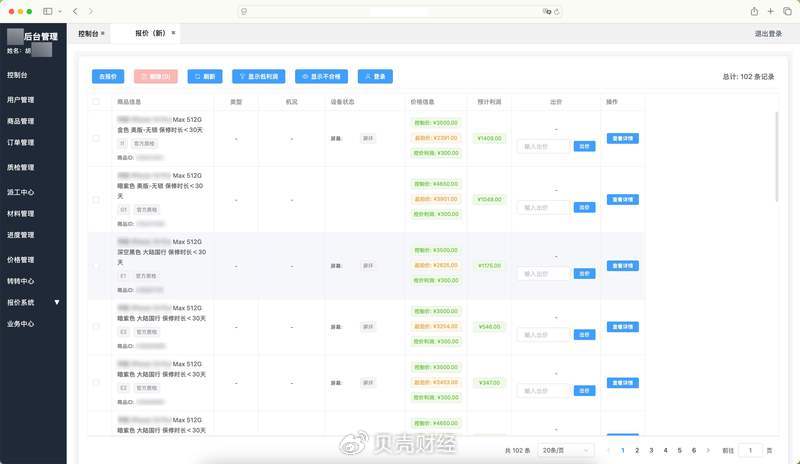800x464 pixels.
Task: Tick the select-all checkbox in table header
Action: point(96,102)
